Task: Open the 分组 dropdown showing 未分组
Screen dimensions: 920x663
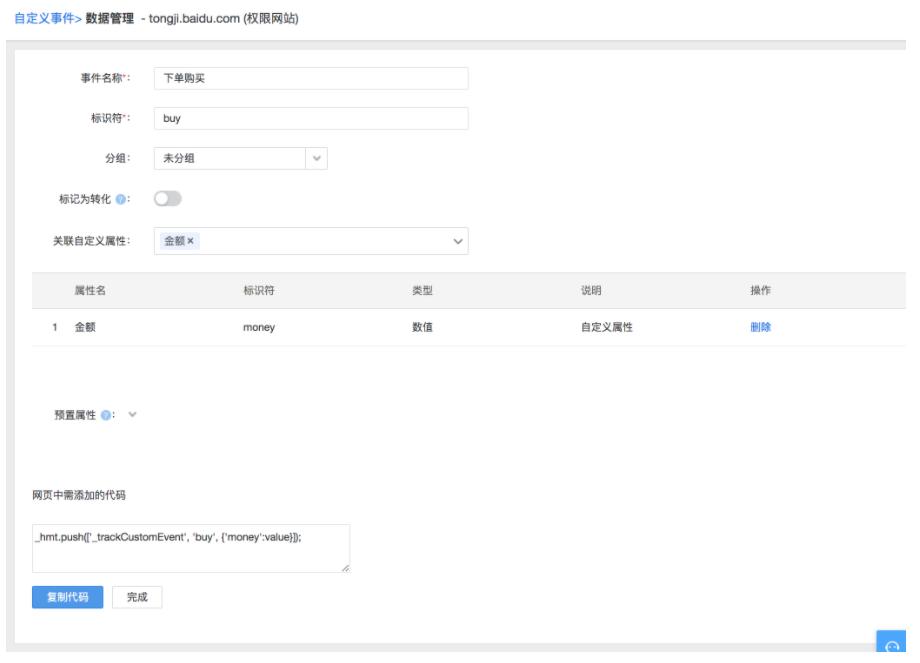Action: click(x=240, y=158)
